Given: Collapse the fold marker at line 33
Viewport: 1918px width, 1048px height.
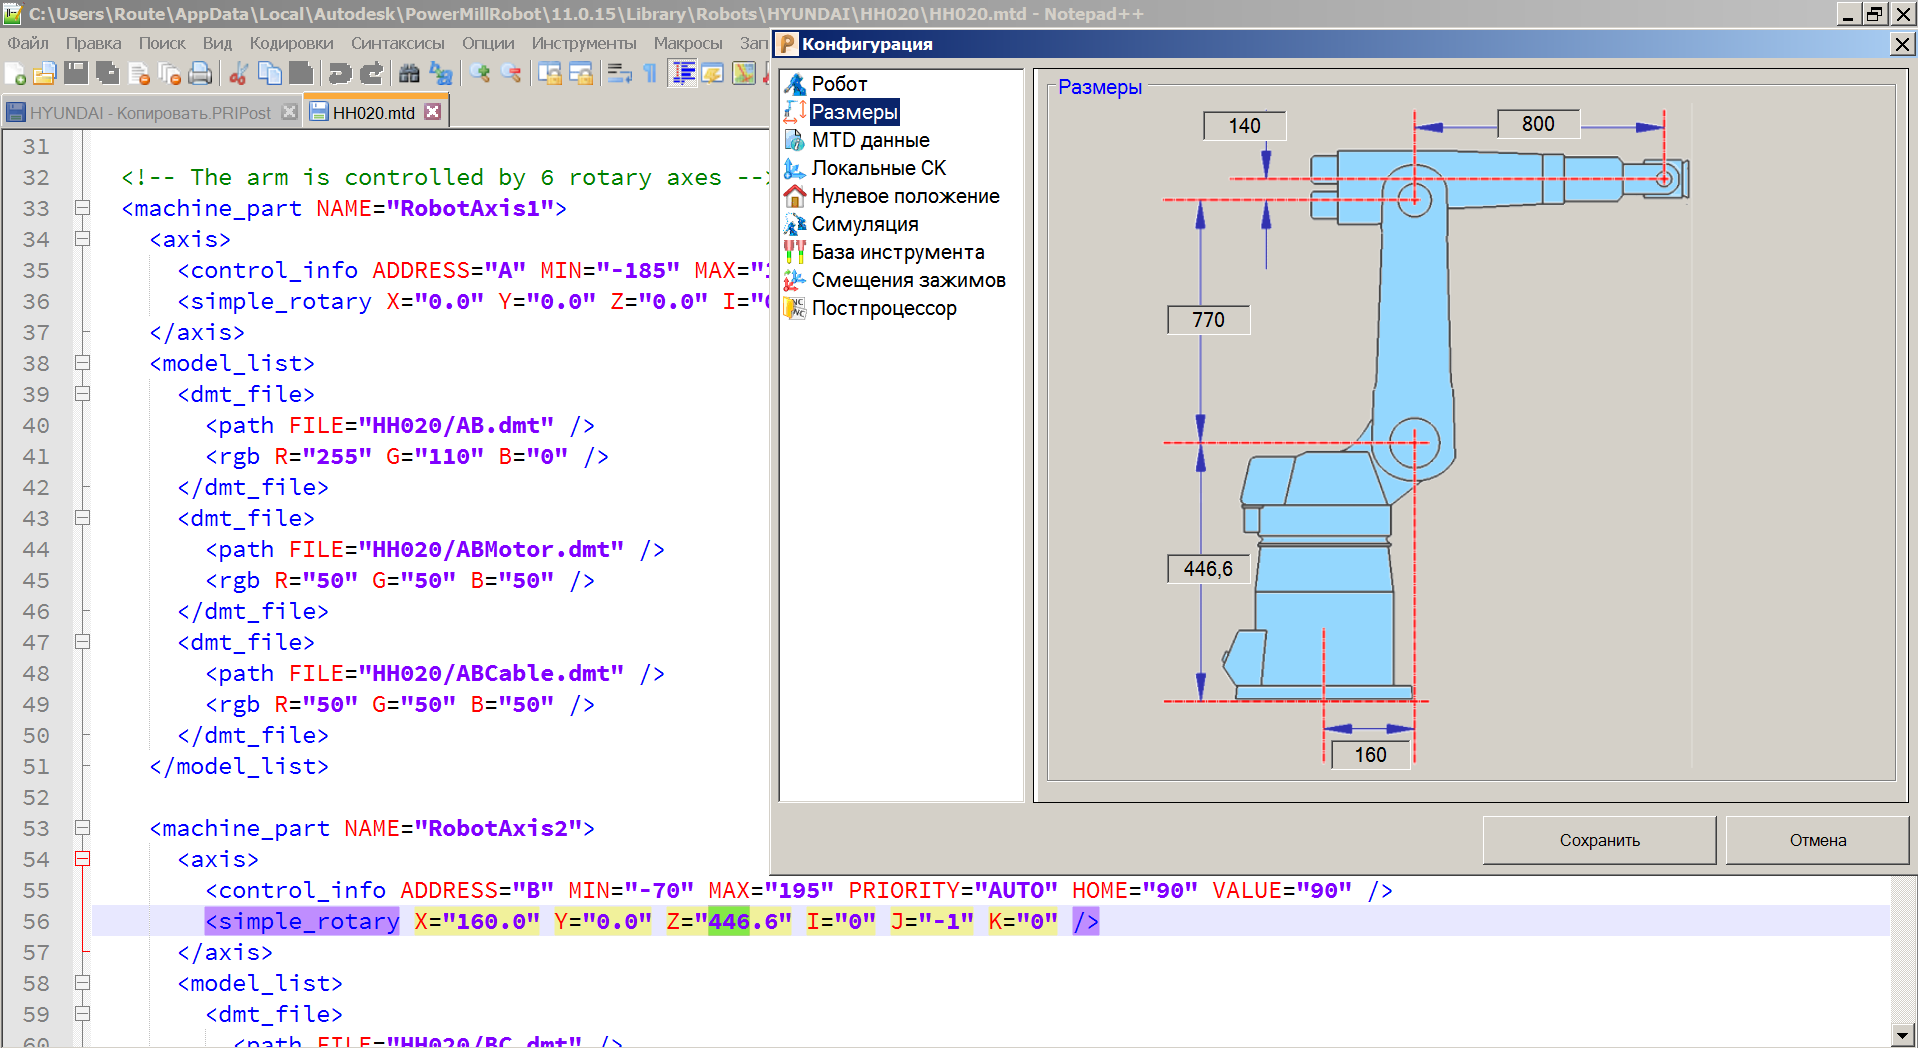Looking at the screenshot, I should 83,208.
